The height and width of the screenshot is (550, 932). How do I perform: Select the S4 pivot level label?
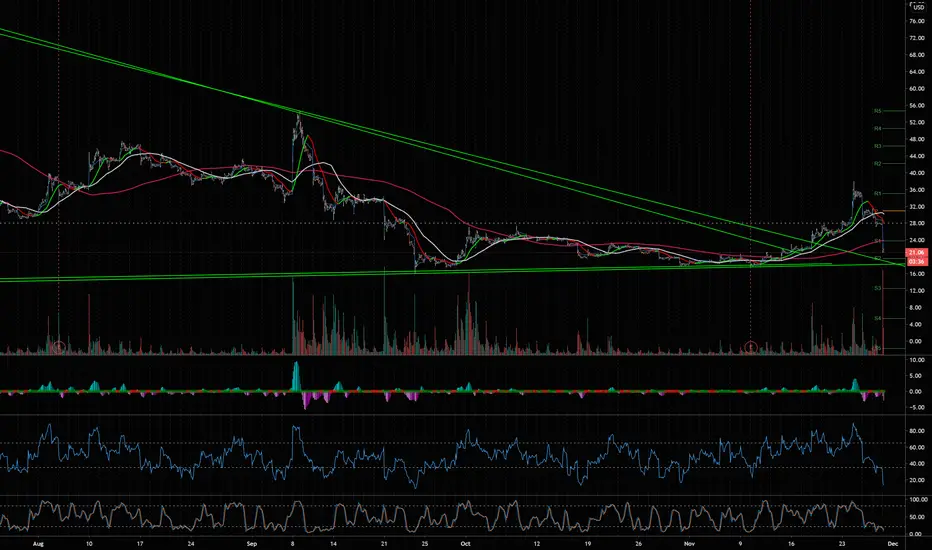coord(877,319)
